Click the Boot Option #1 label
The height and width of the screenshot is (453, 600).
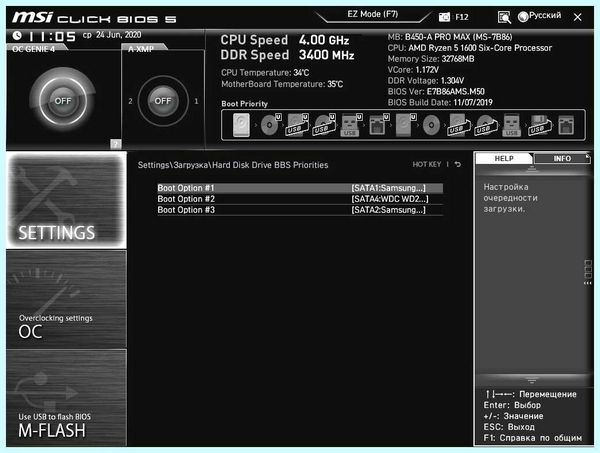click(x=186, y=188)
